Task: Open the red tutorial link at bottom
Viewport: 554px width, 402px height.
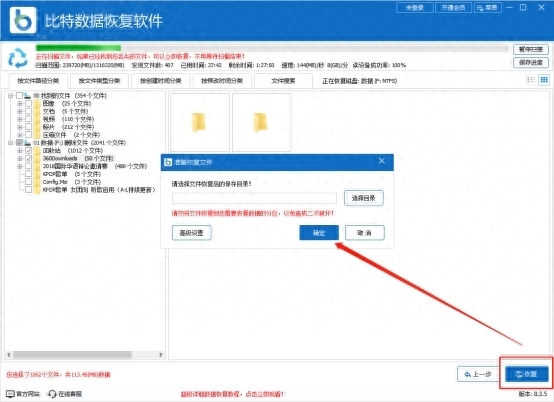Action: [x=232, y=394]
